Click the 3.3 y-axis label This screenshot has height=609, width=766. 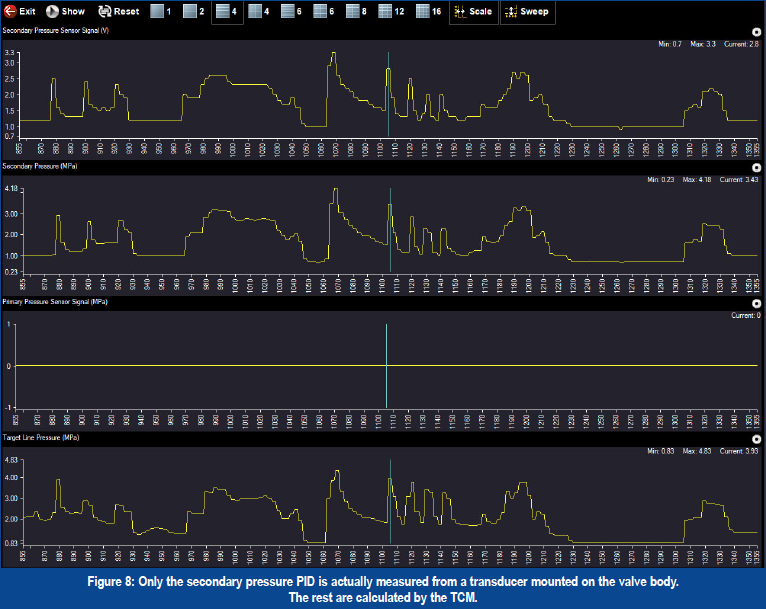point(9,53)
